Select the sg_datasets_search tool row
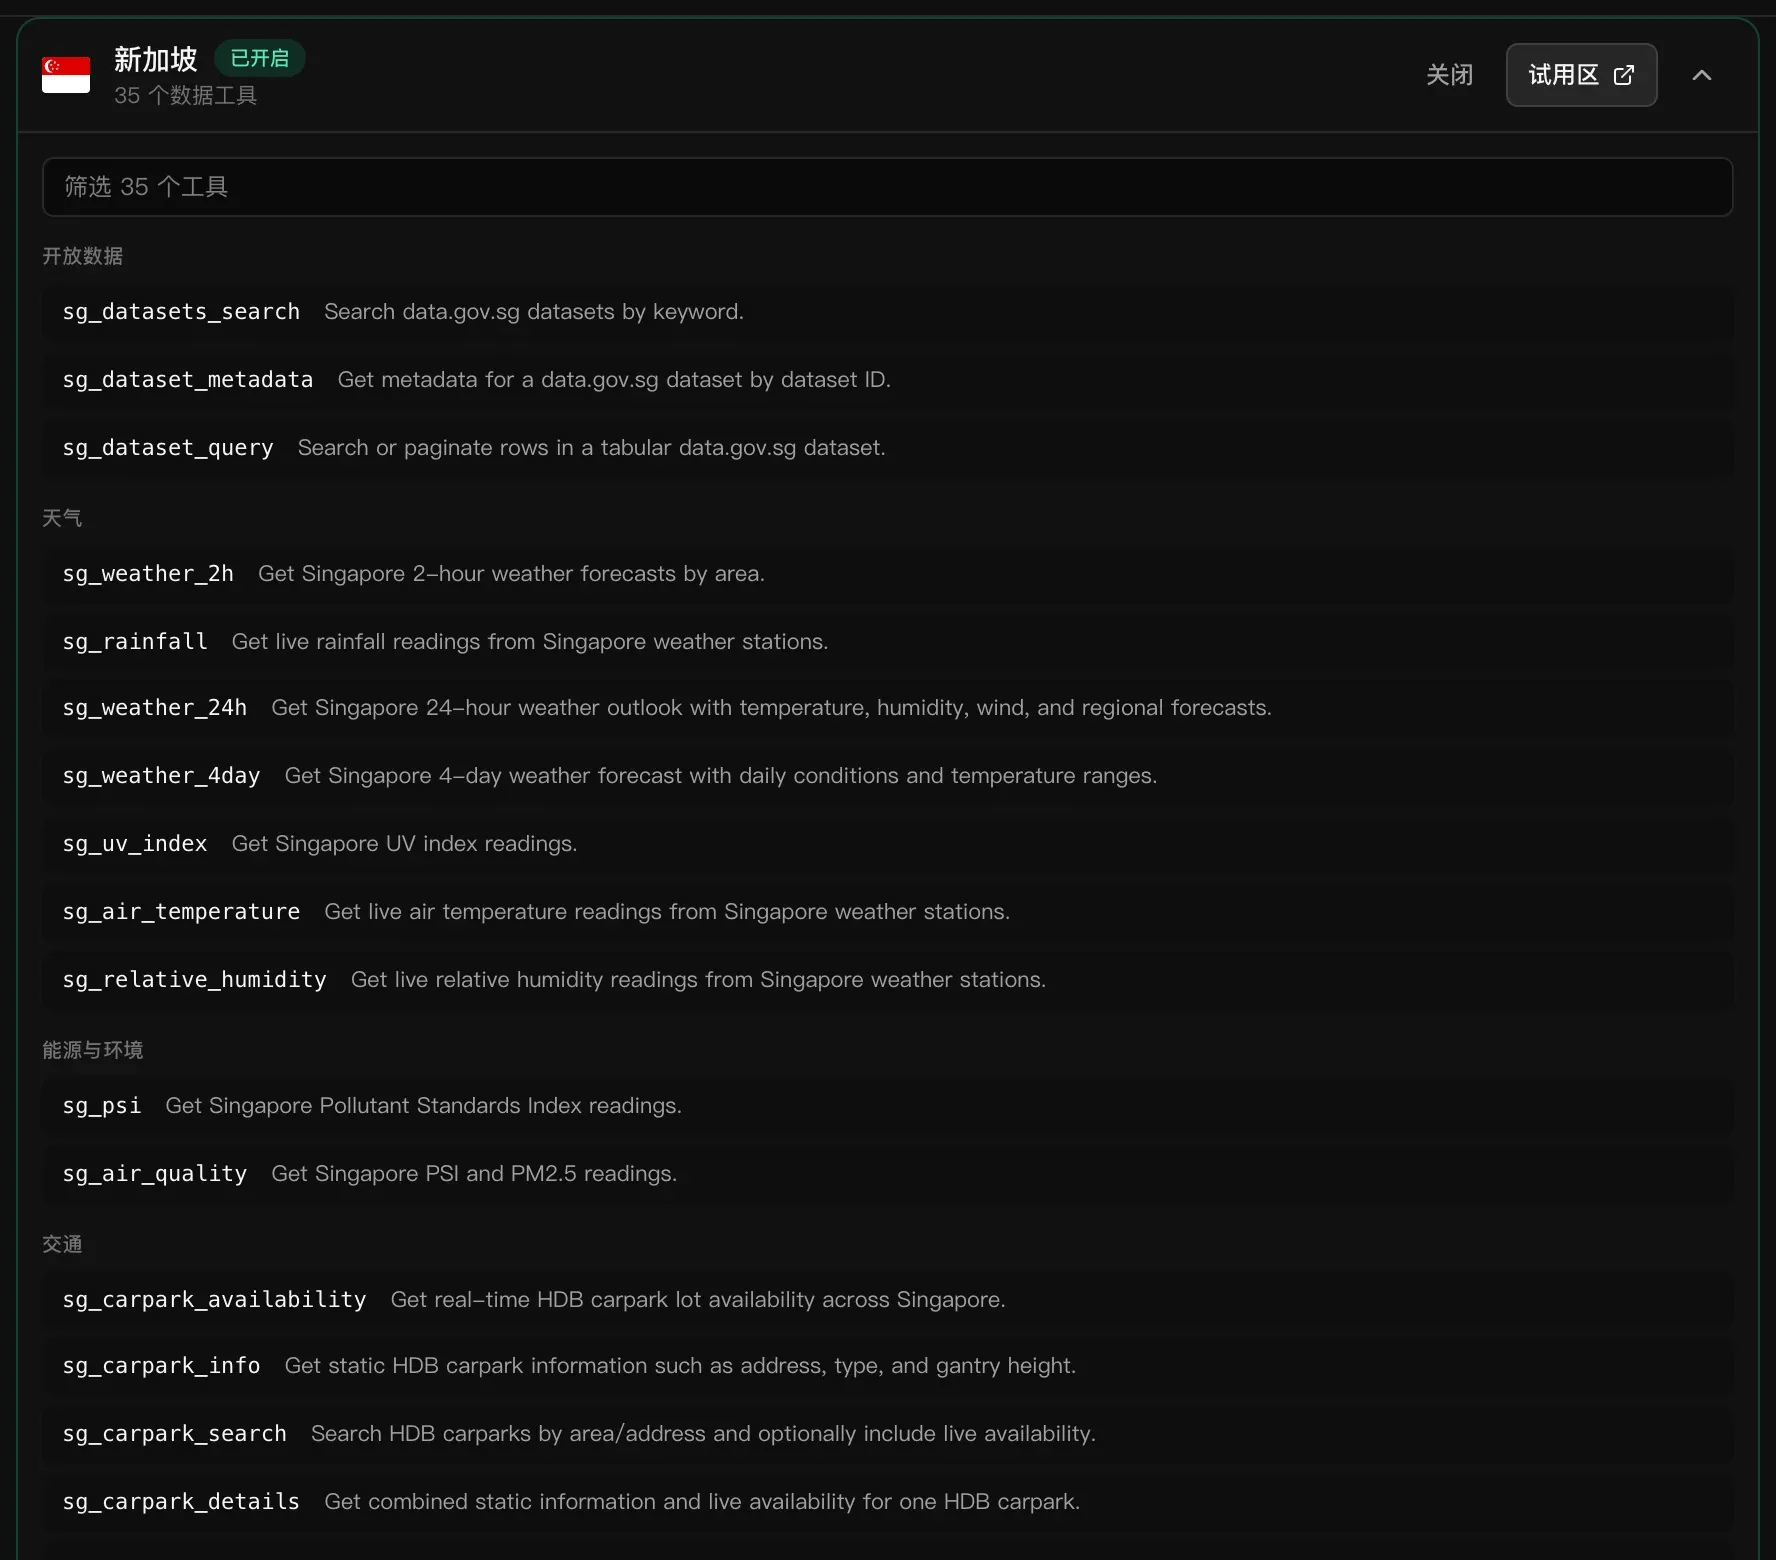The height and width of the screenshot is (1560, 1776). tap(887, 312)
